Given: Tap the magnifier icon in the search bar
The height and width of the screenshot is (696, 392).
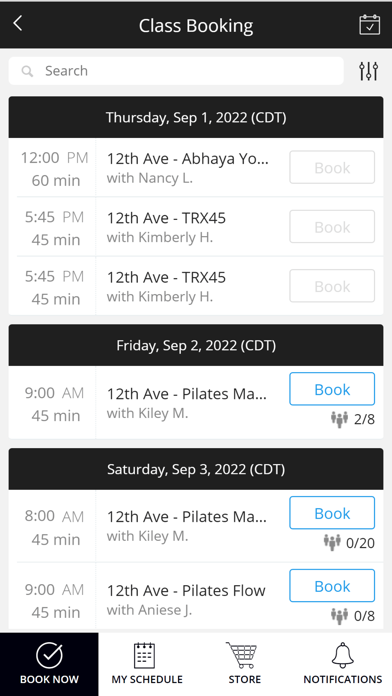Looking at the screenshot, I should click(x=28, y=71).
